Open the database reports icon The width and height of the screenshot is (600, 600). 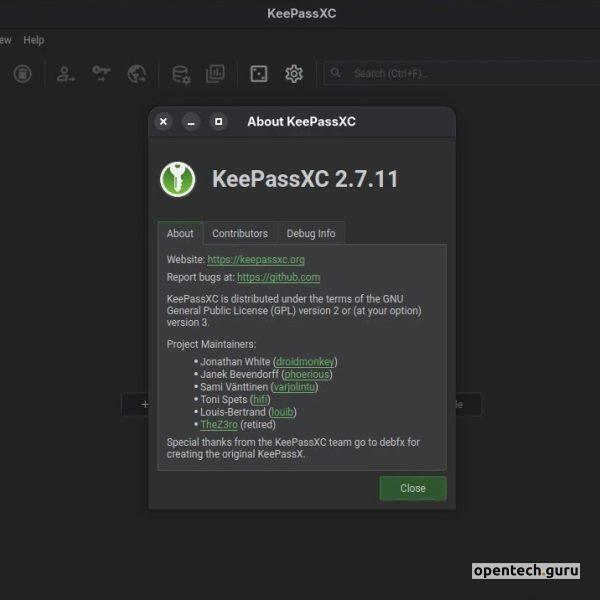click(215, 74)
